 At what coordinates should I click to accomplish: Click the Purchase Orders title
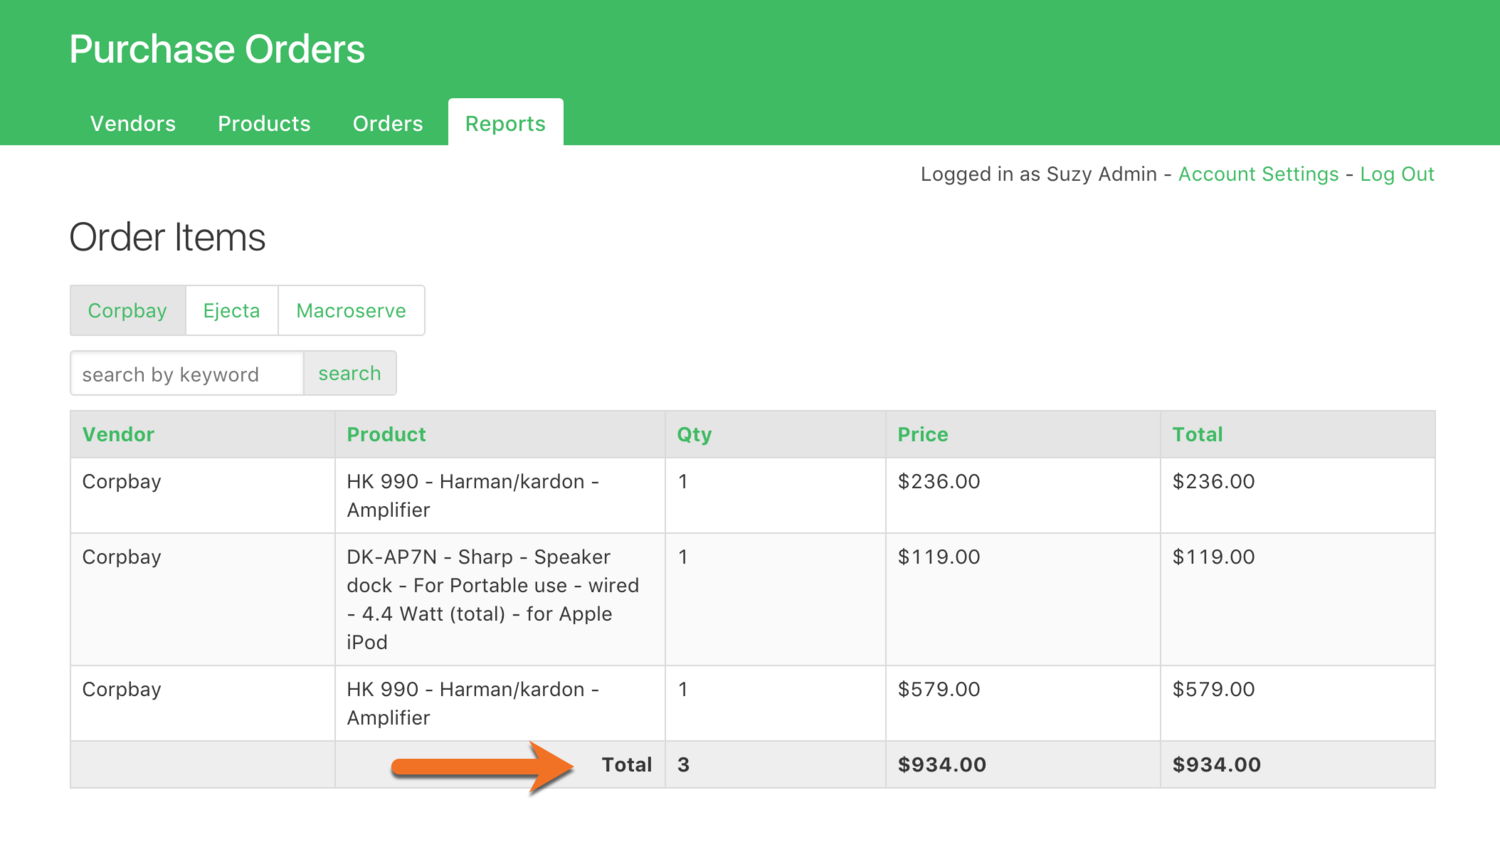[x=217, y=49]
